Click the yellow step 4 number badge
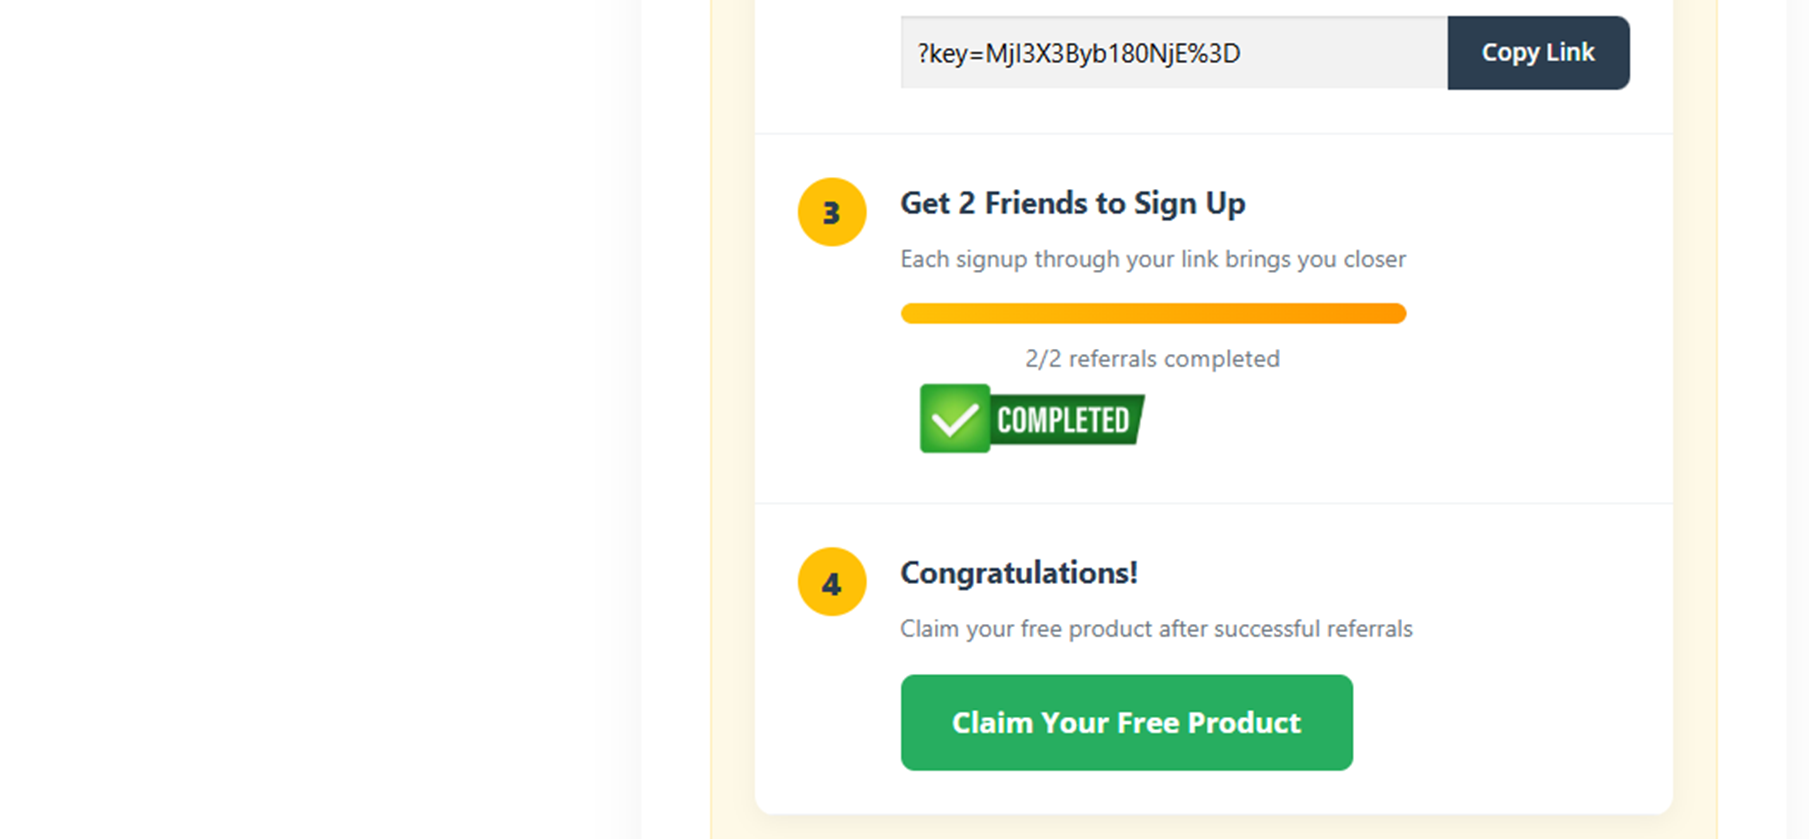This screenshot has height=839, width=1809. pyautogui.click(x=831, y=582)
